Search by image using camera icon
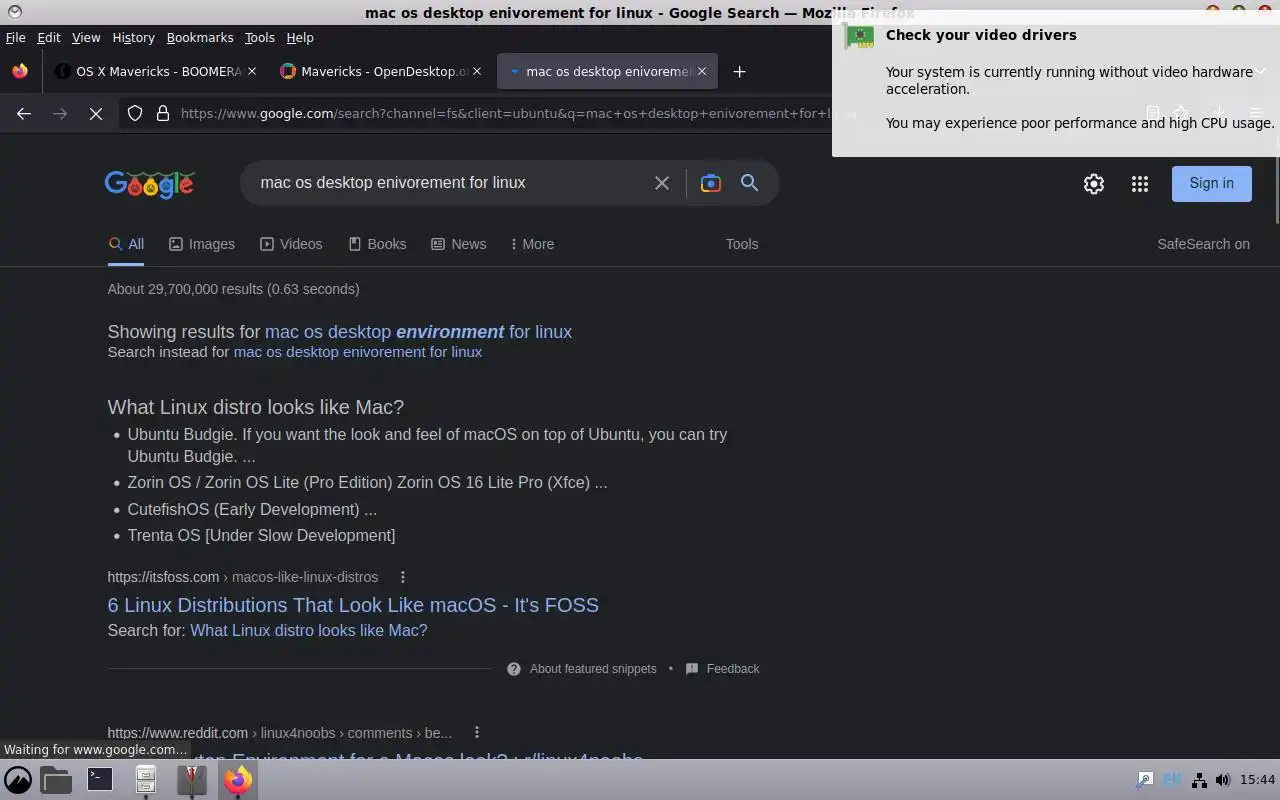Screen dimensions: 1280x800 [711, 183]
